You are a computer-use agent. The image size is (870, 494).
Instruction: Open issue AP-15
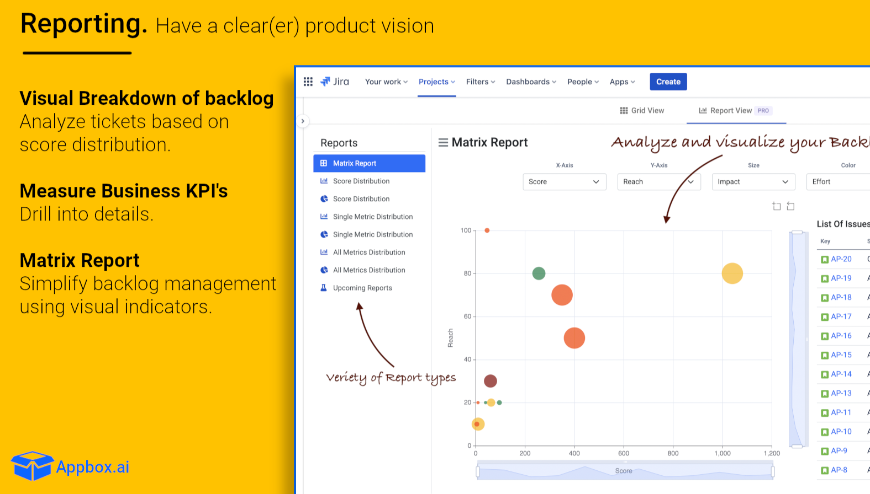tap(841, 355)
